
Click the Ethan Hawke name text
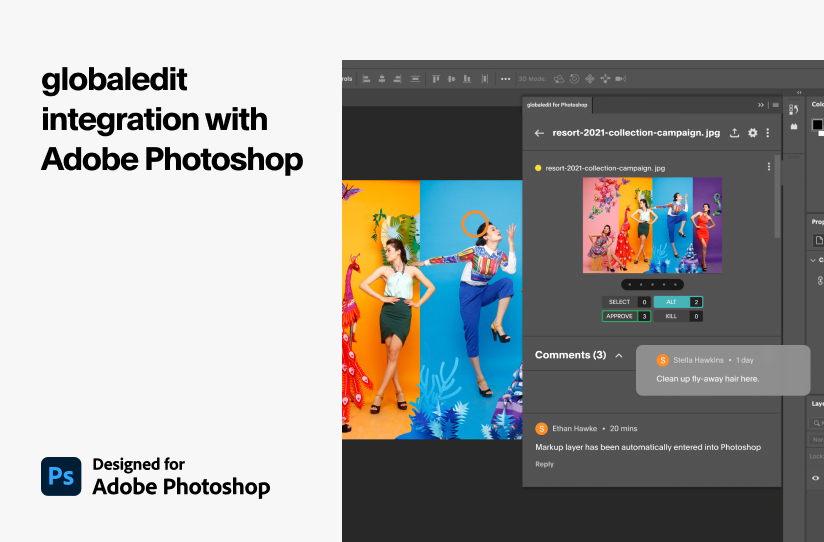click(574, 428)
